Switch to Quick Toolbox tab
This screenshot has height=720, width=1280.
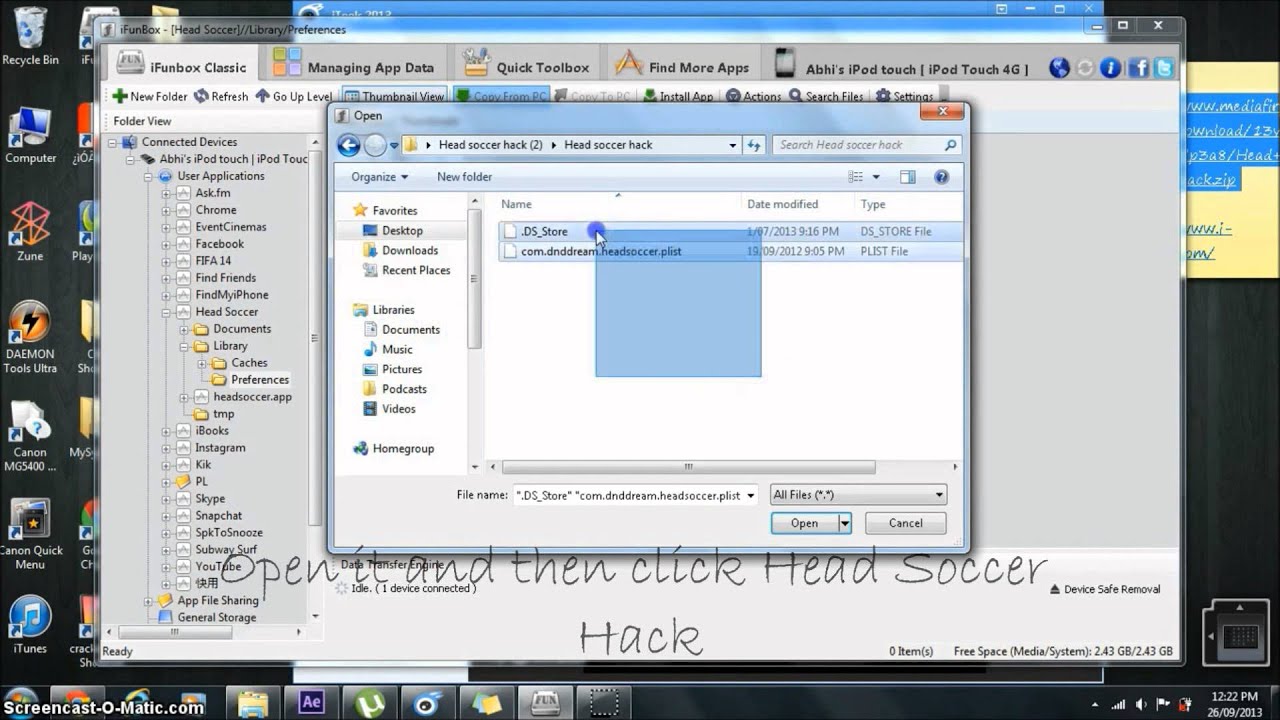tap(527, 67)
